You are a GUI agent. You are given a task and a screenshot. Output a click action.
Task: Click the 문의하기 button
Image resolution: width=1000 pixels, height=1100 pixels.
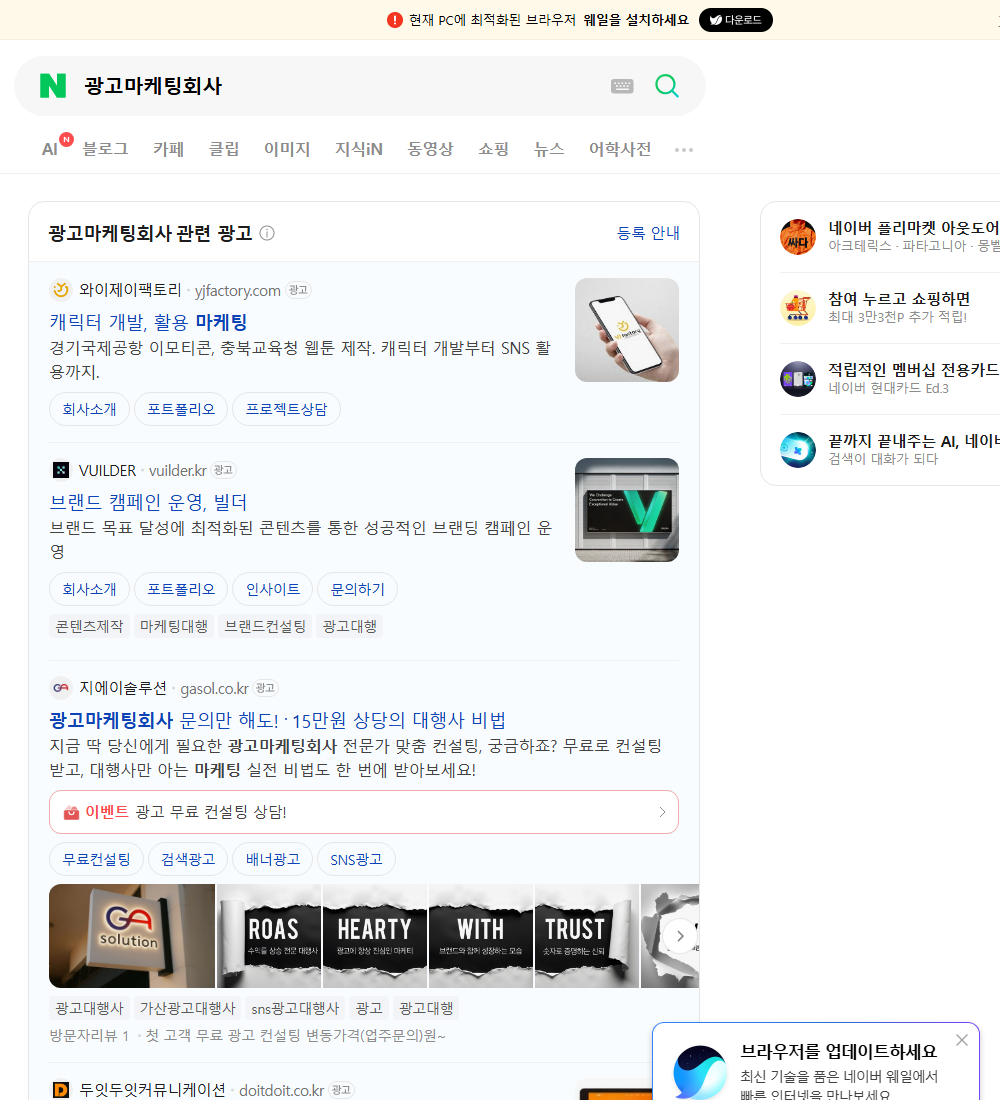357,589
